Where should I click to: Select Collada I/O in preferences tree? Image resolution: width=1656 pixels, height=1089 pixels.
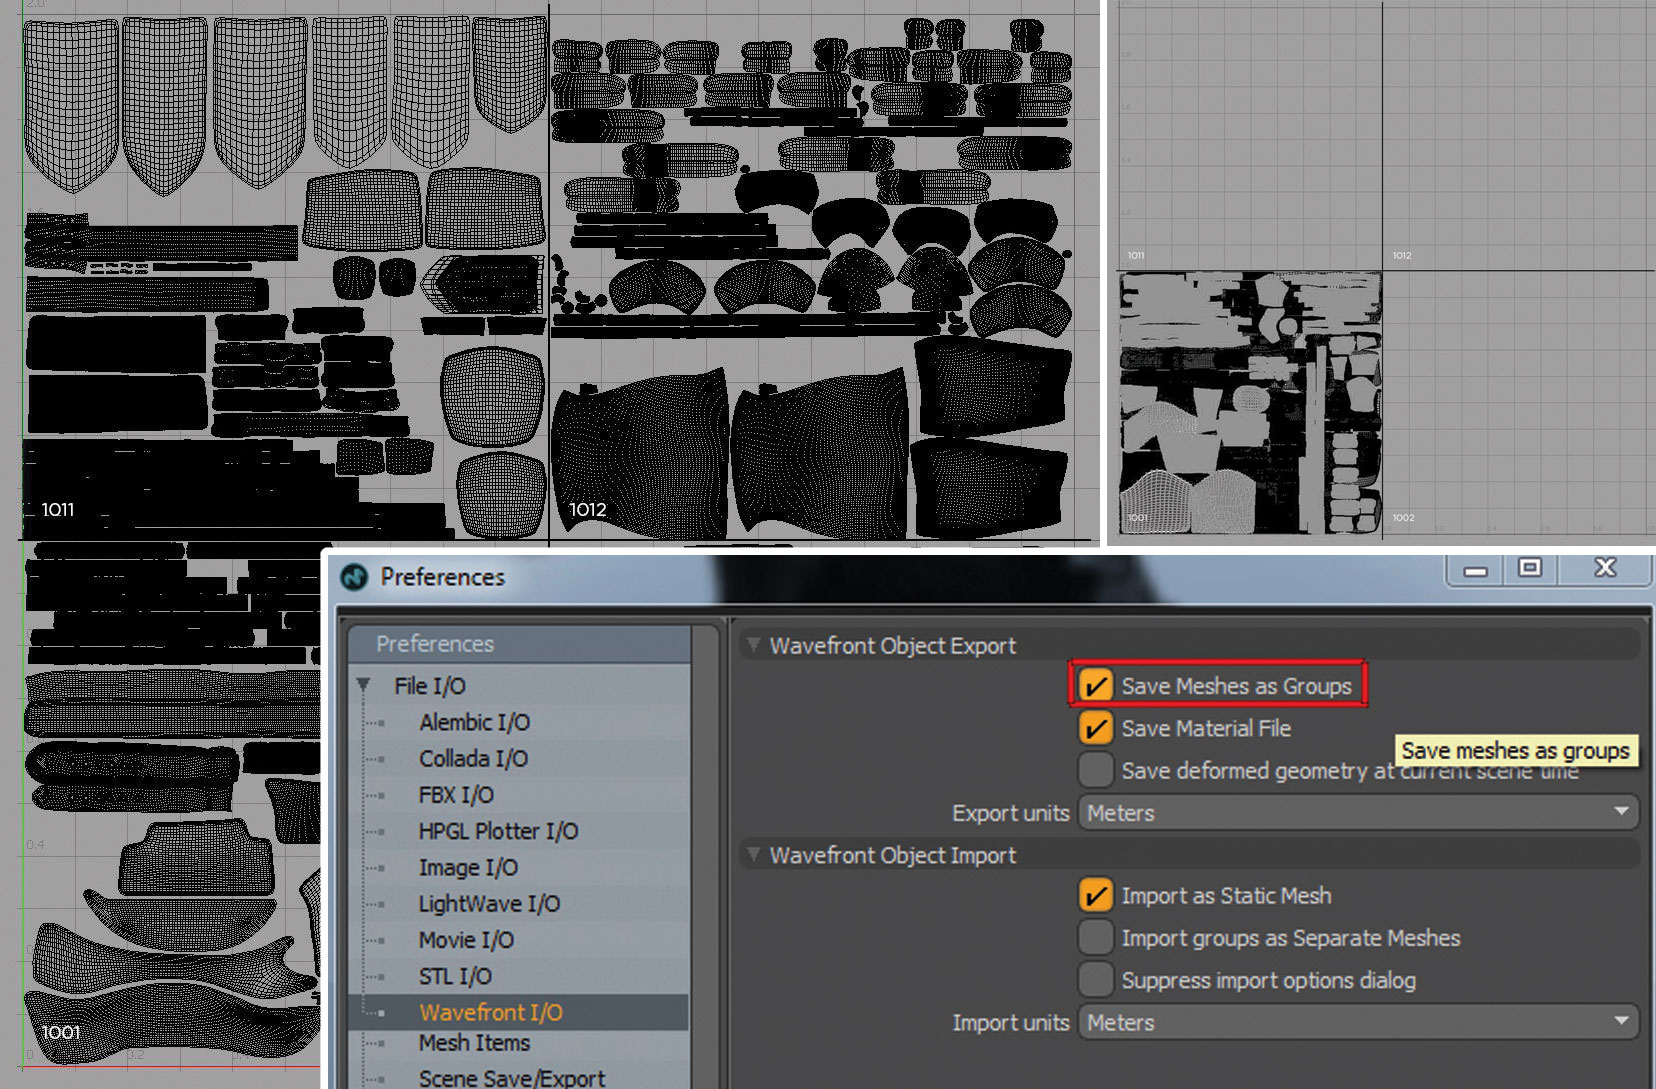click(473, 758)
